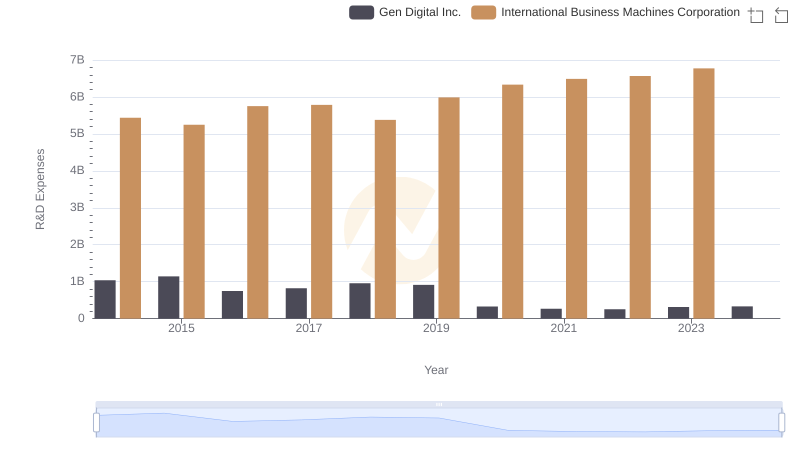Click the R&D Expenses axis title
This screenshot has height=461, width=800.
click(40, 189)
